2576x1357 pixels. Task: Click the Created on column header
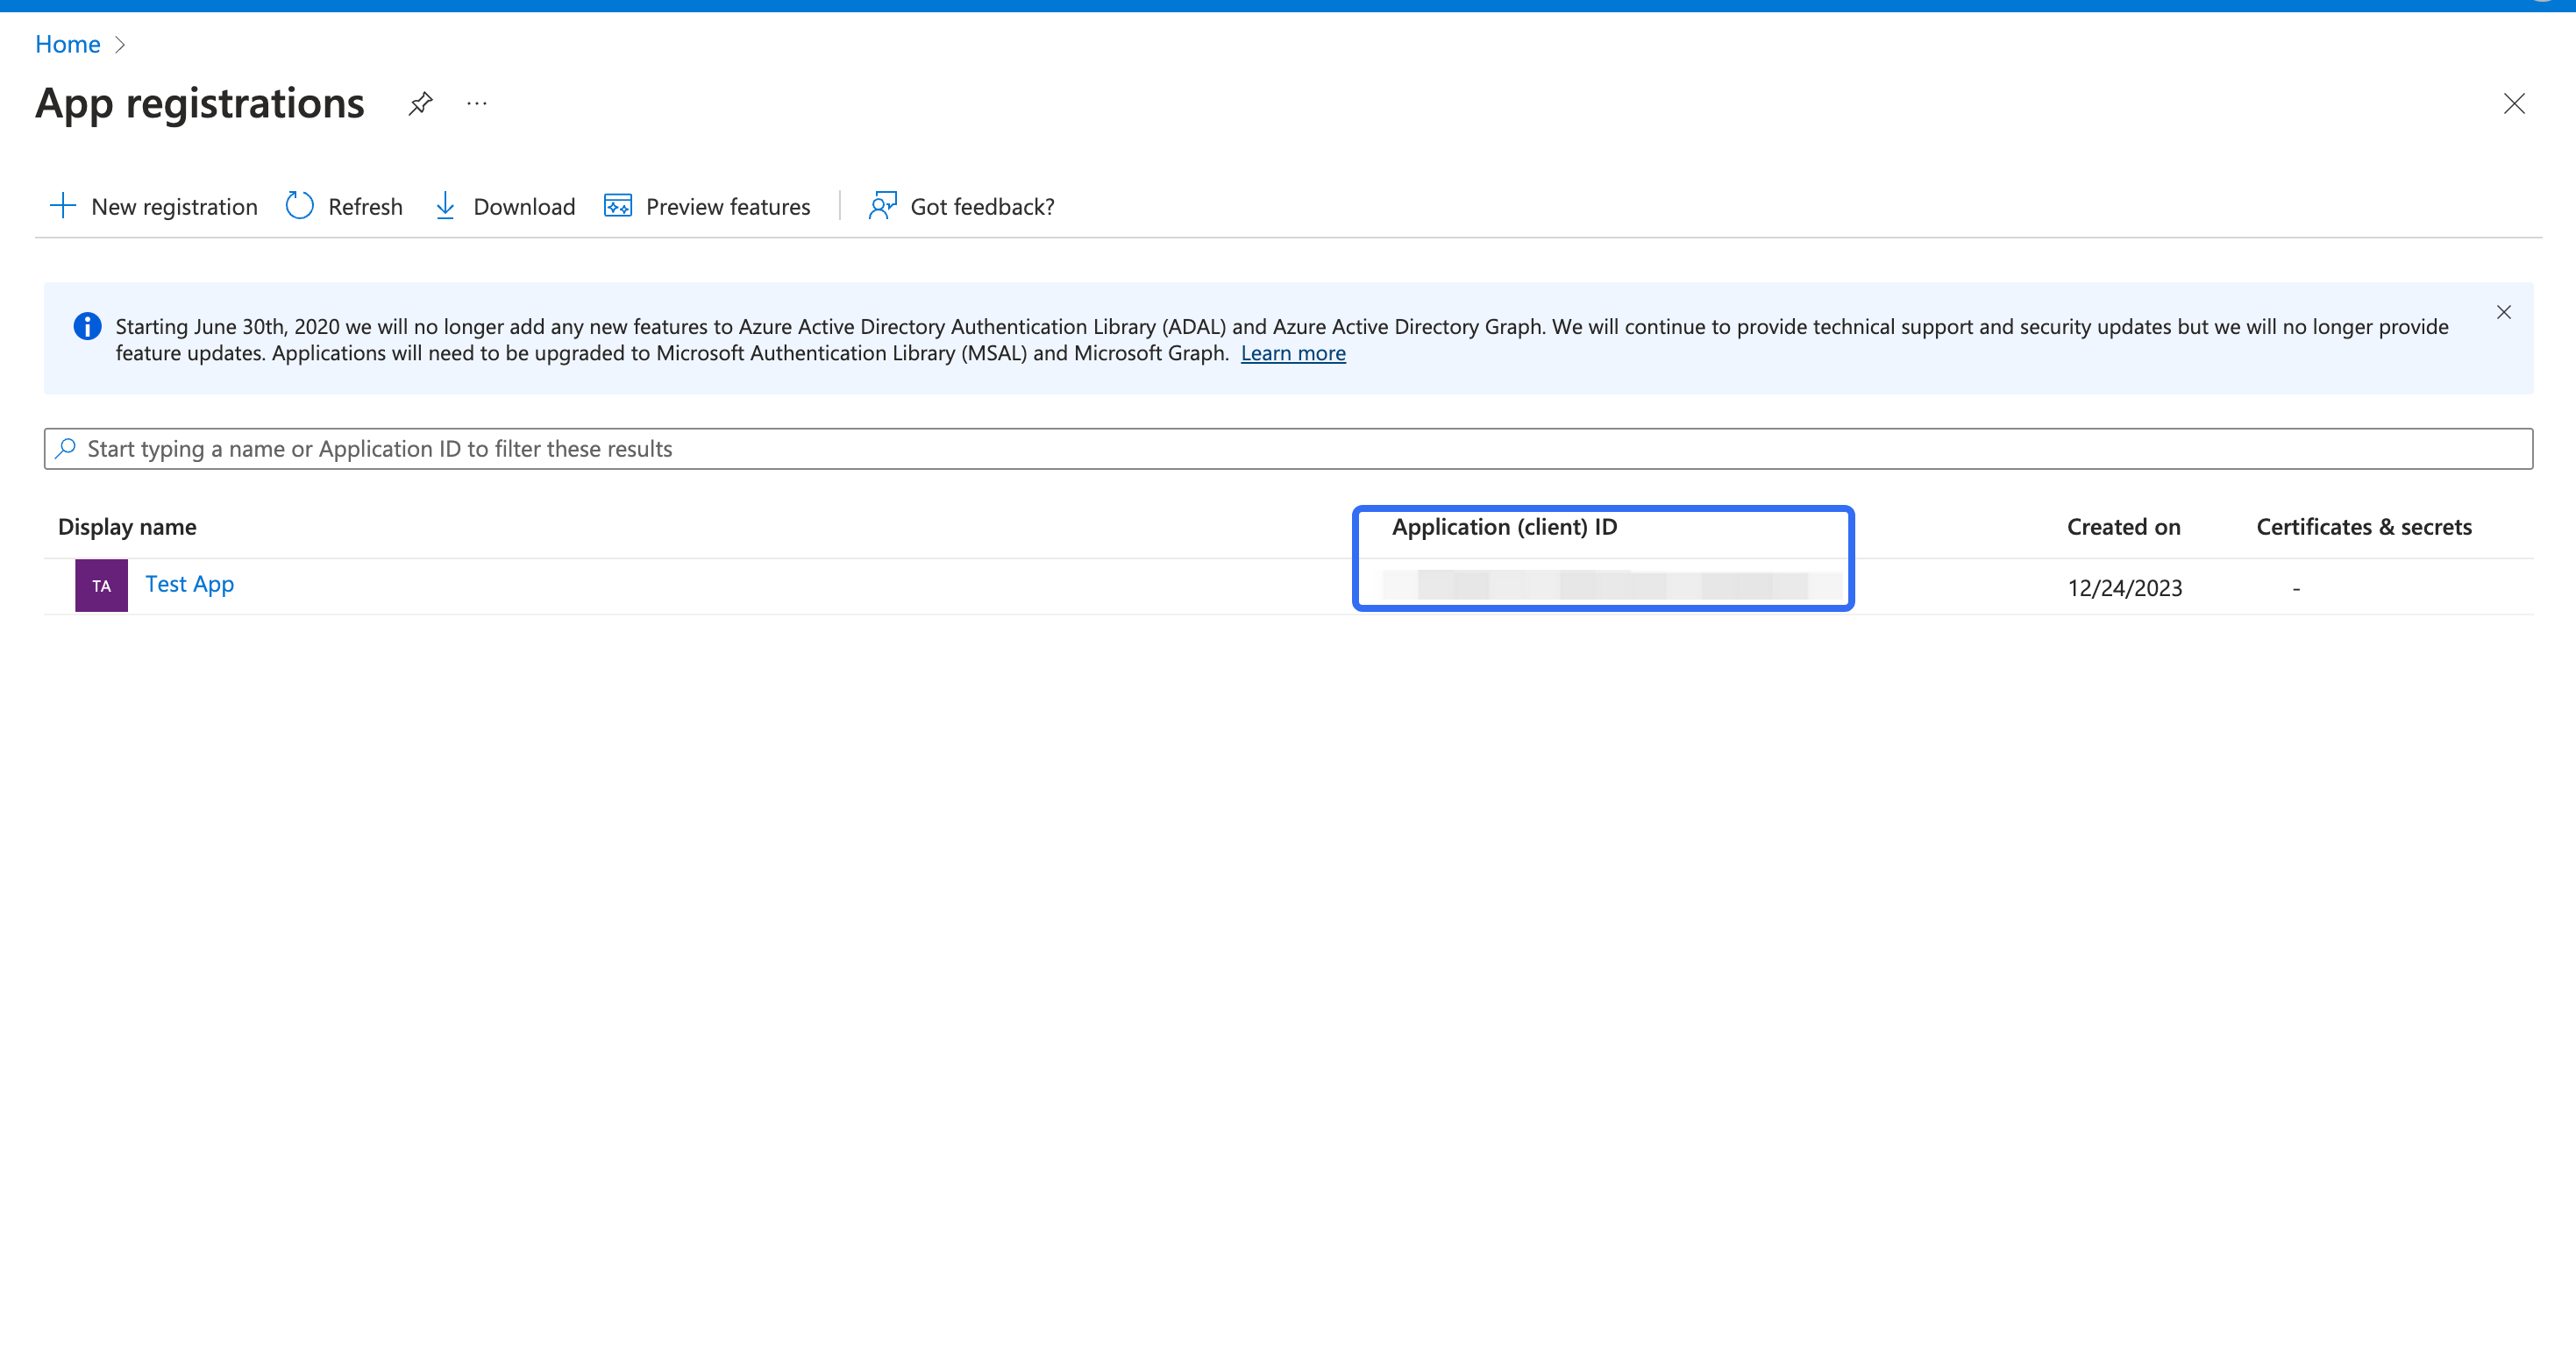tap(2124, 527)
